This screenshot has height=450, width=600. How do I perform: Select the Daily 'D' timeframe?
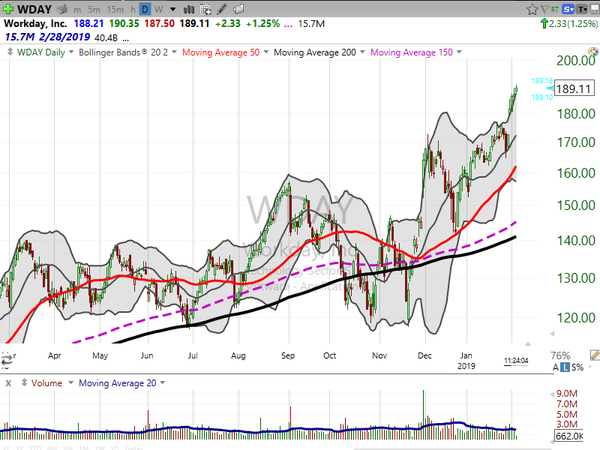pos(145,9)
